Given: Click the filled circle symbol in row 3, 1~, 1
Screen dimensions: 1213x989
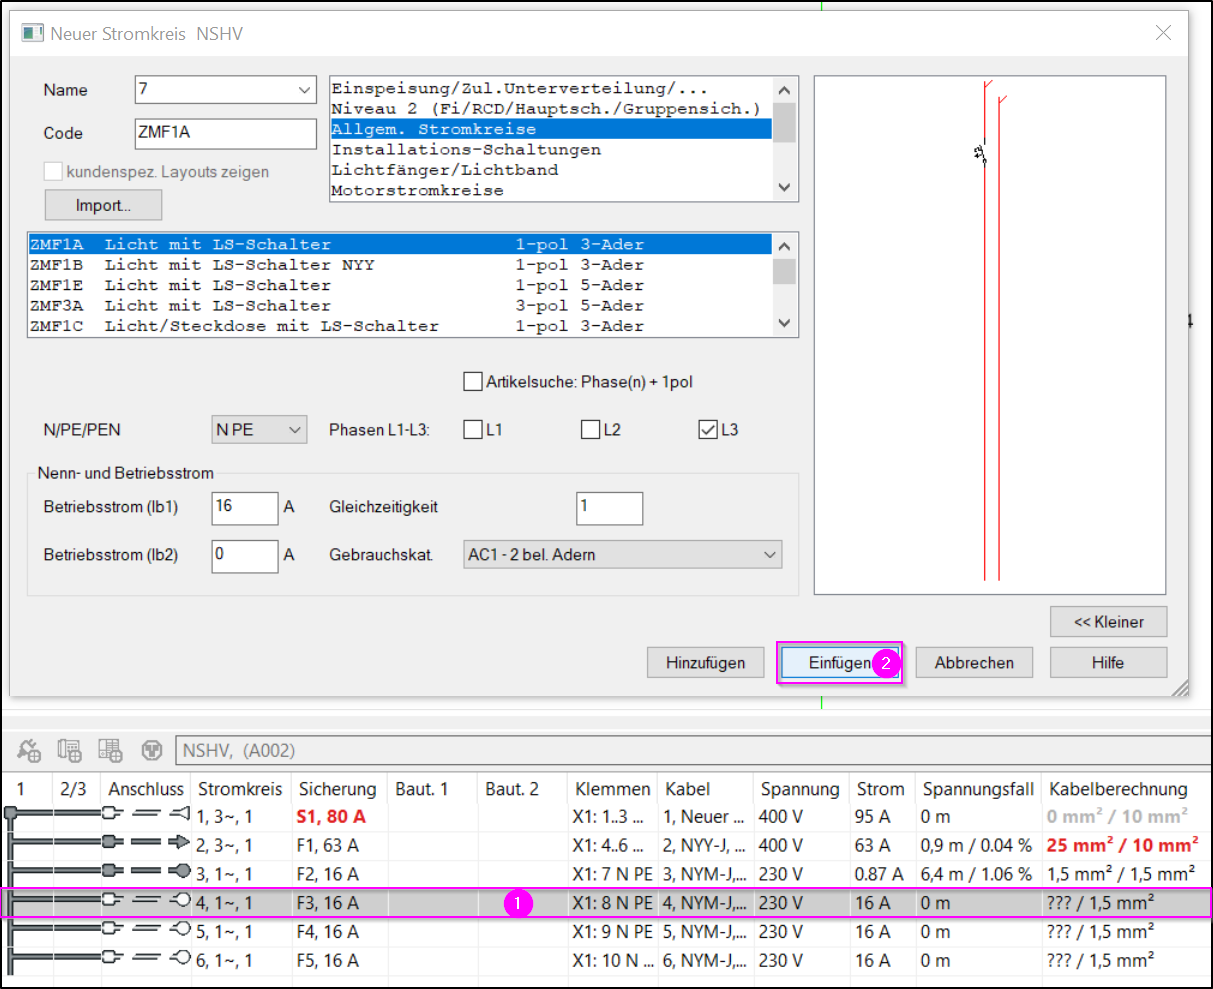Looking at the screenshot, I should 180,873.
